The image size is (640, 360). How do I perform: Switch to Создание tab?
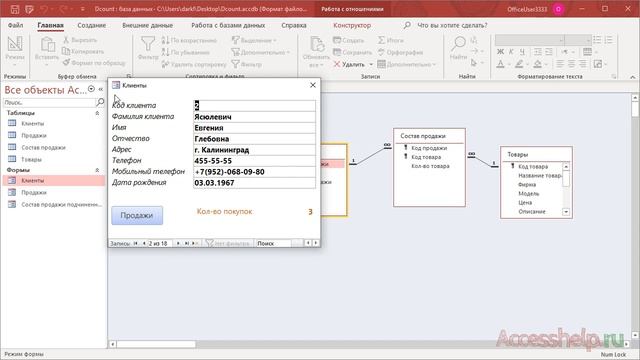91,25
